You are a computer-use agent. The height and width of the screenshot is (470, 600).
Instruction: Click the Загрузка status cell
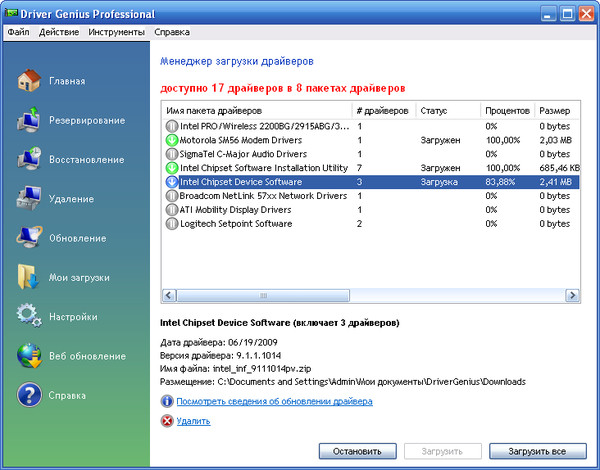(439, 182)
